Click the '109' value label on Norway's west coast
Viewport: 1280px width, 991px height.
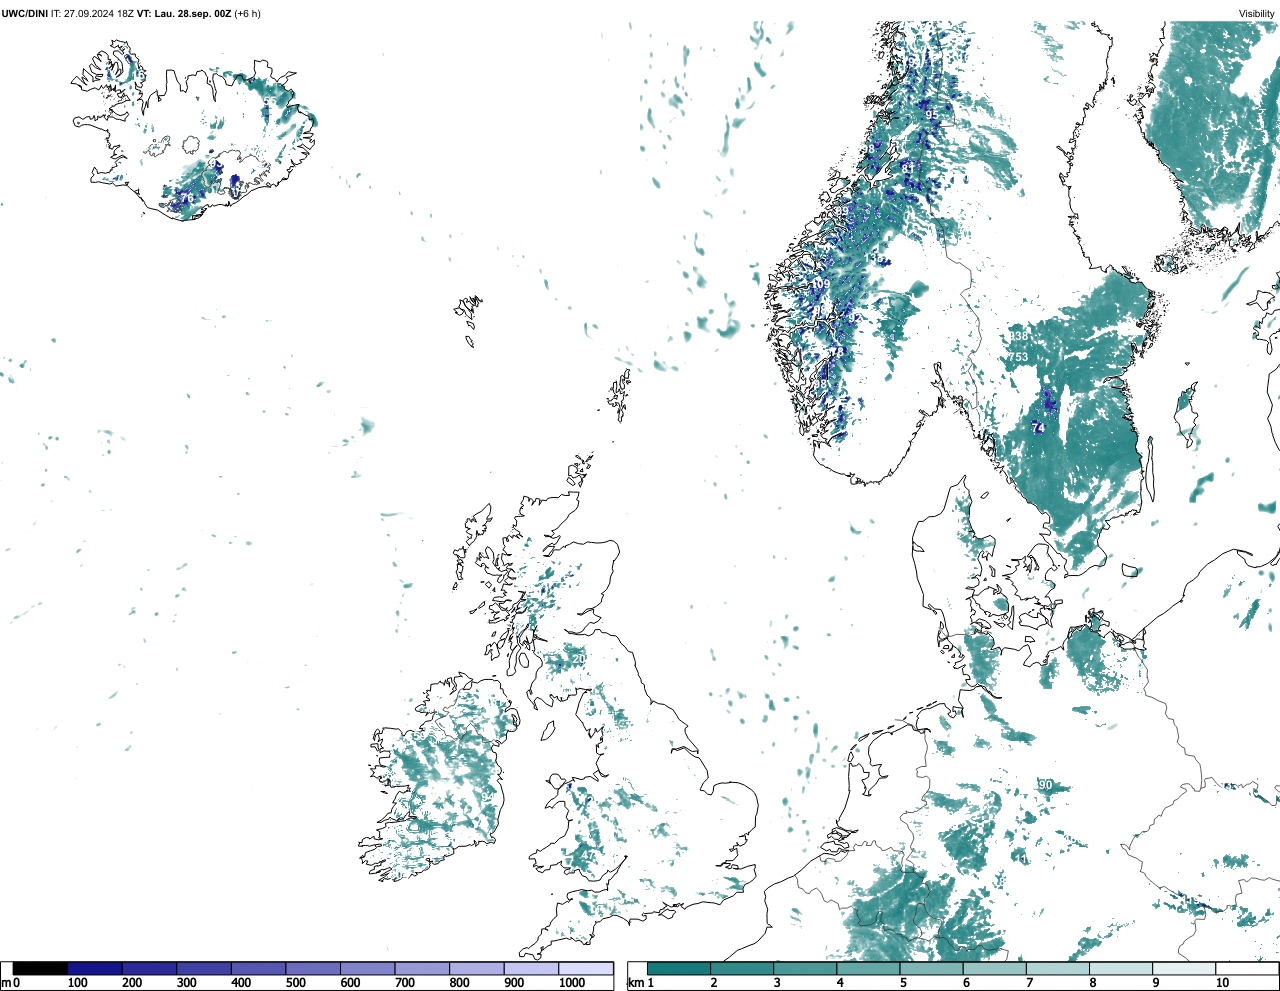pyautogui.click(x=820, y=285)
